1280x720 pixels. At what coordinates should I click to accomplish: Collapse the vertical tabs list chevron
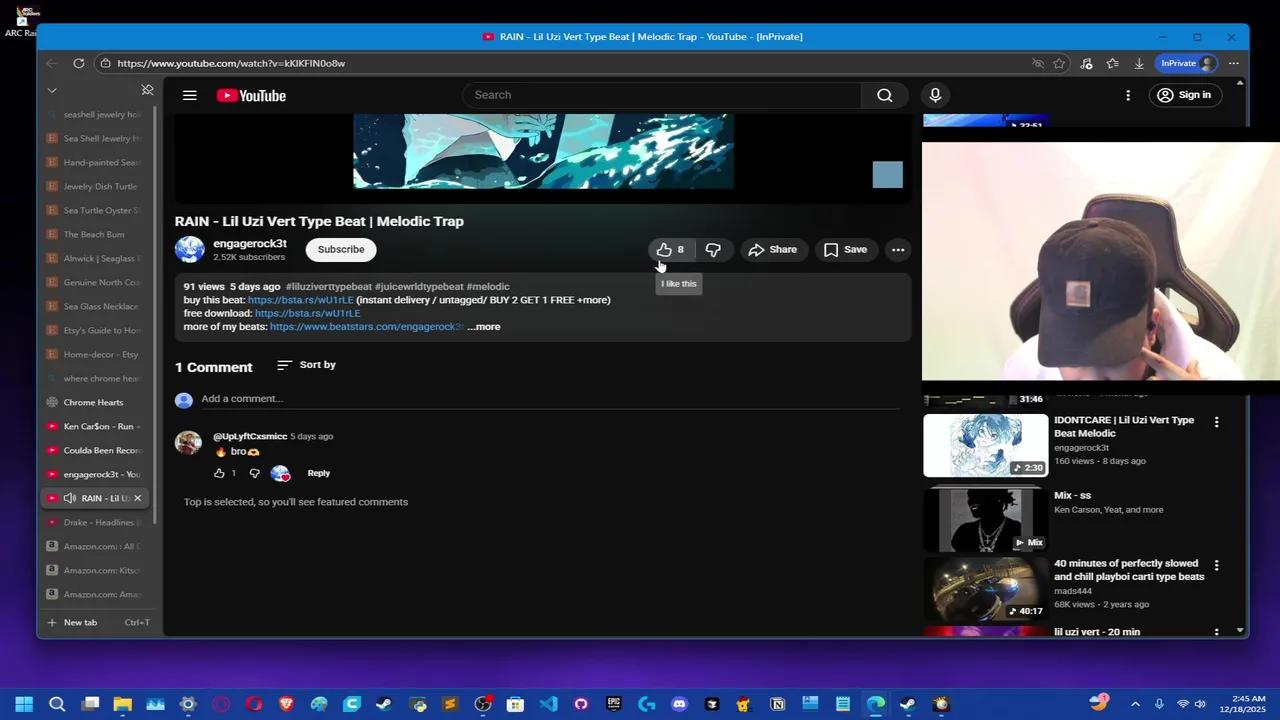(x=52, y=90)
